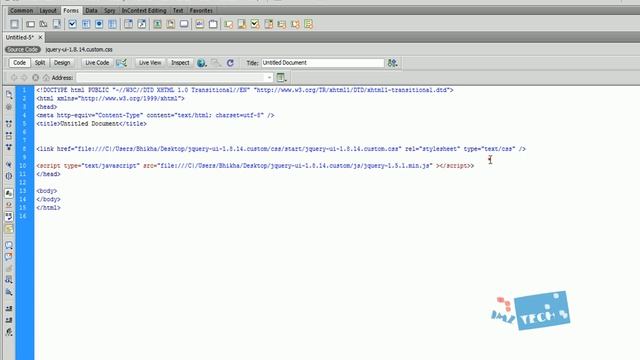Screen dimensions: 640x360
Task: Insert a Checkbox form element
Action: (72, 24)
